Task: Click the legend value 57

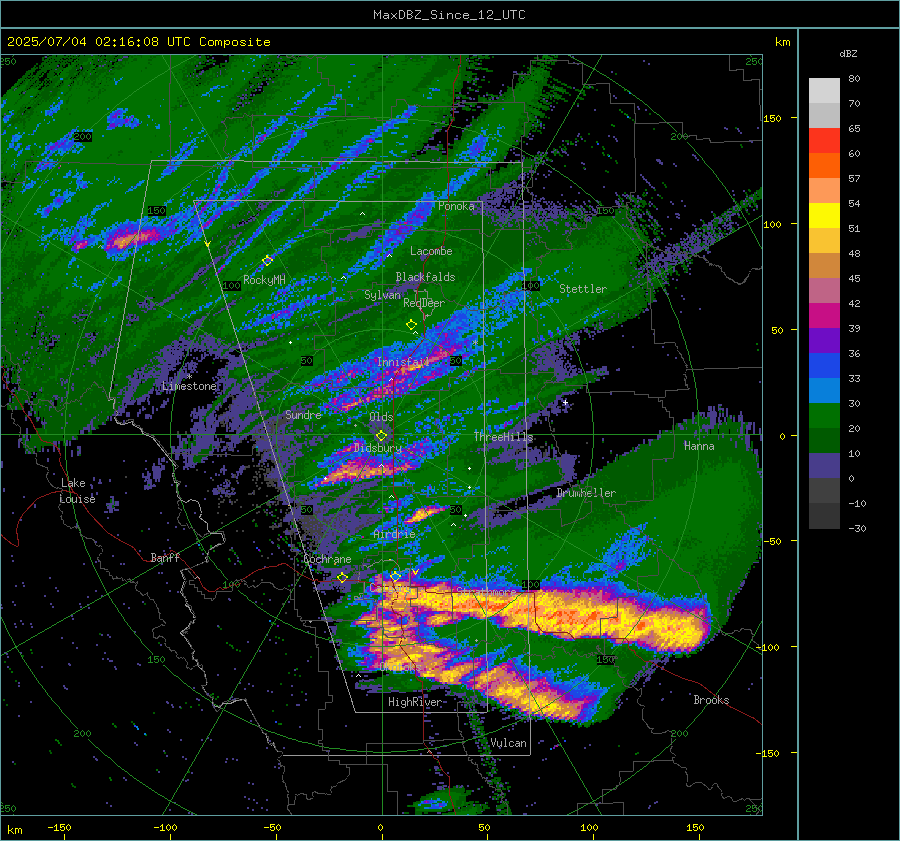Action: (x=854, y=179)
